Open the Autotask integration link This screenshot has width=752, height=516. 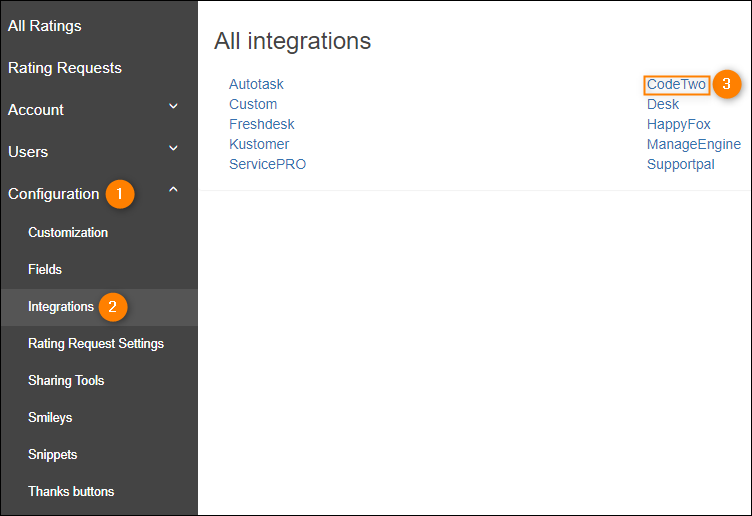pos(256,84)
